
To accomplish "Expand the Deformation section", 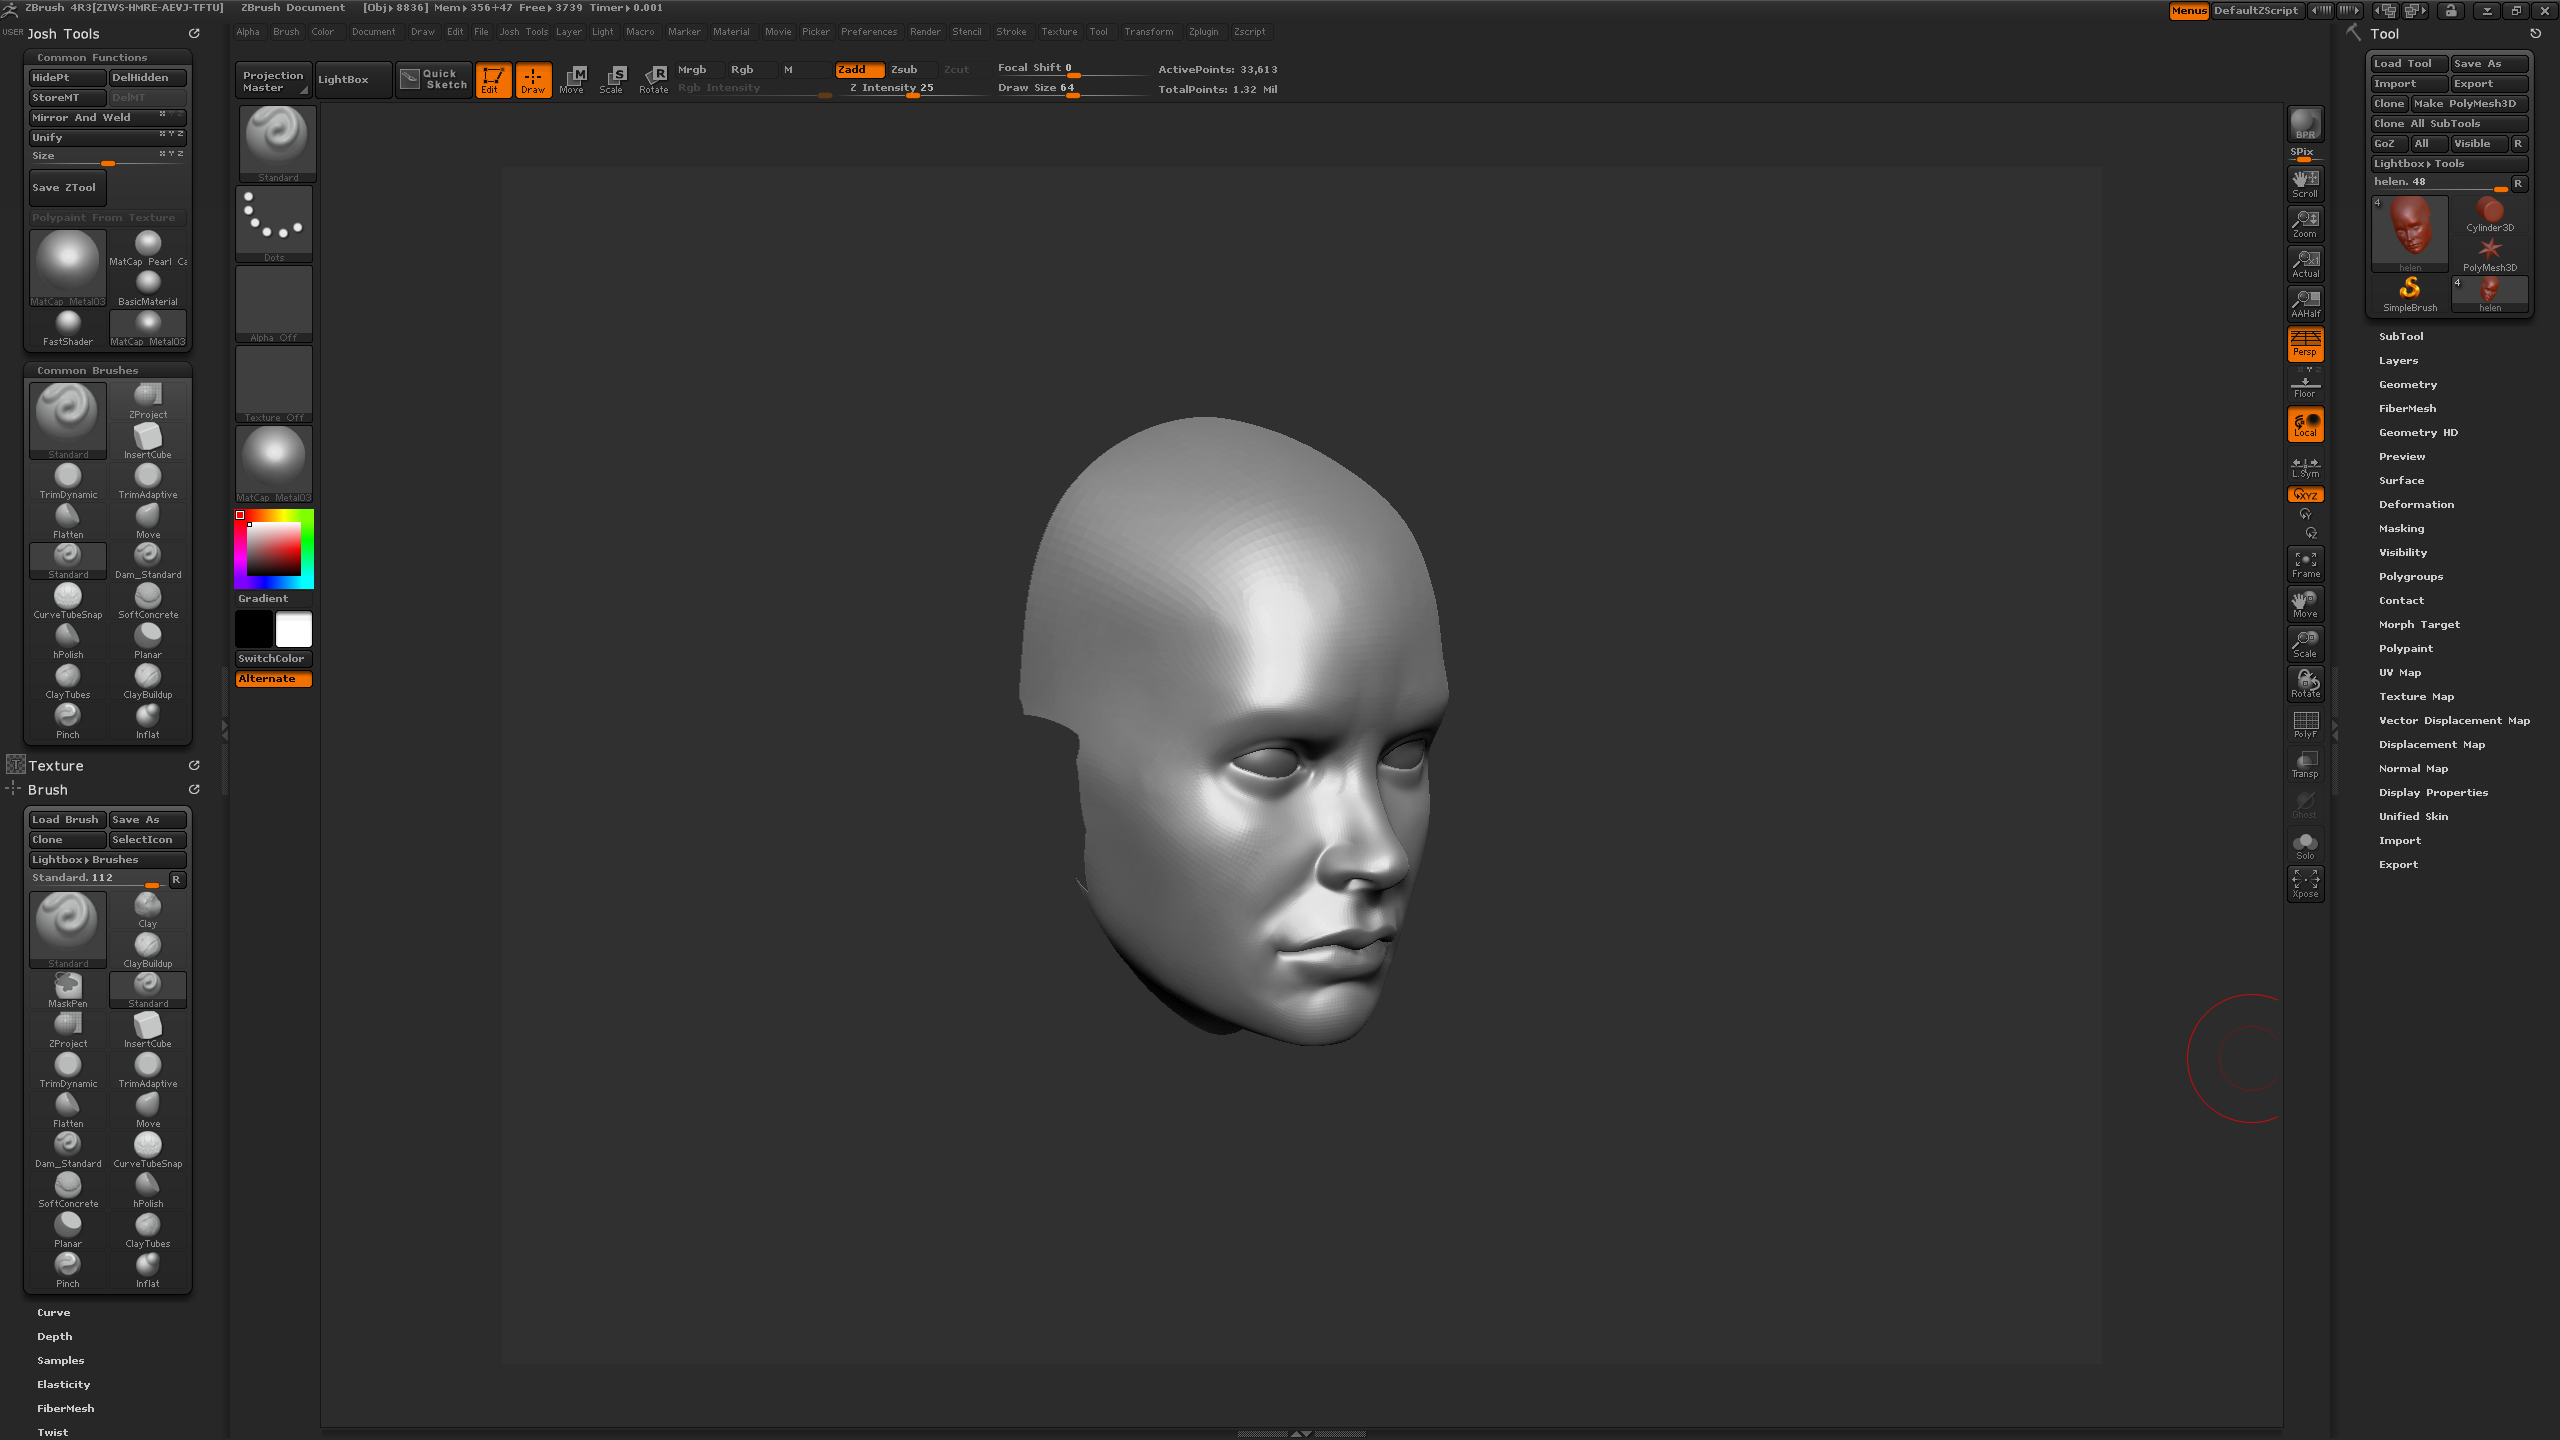I will pos(2416,504).
